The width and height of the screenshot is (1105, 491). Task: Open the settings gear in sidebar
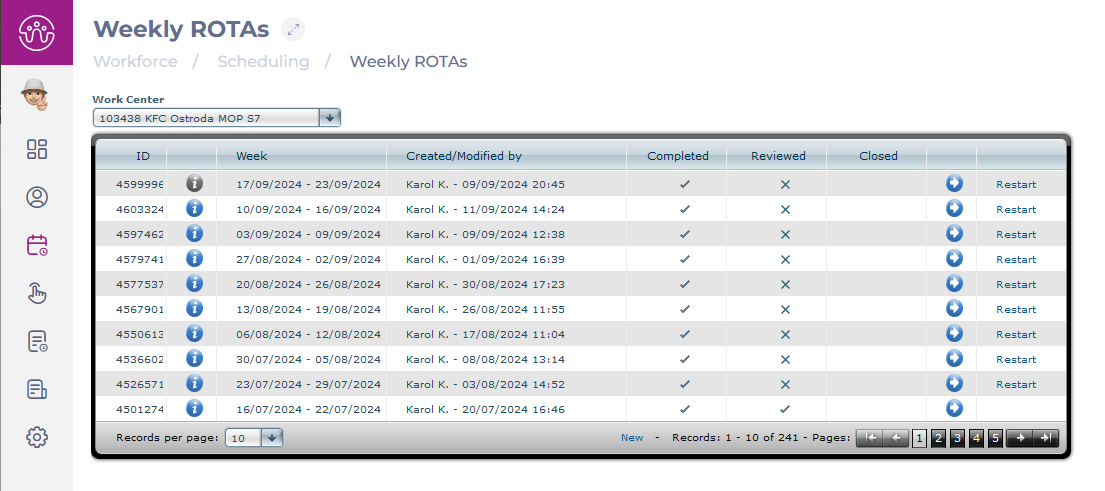[x=37, y=437]
